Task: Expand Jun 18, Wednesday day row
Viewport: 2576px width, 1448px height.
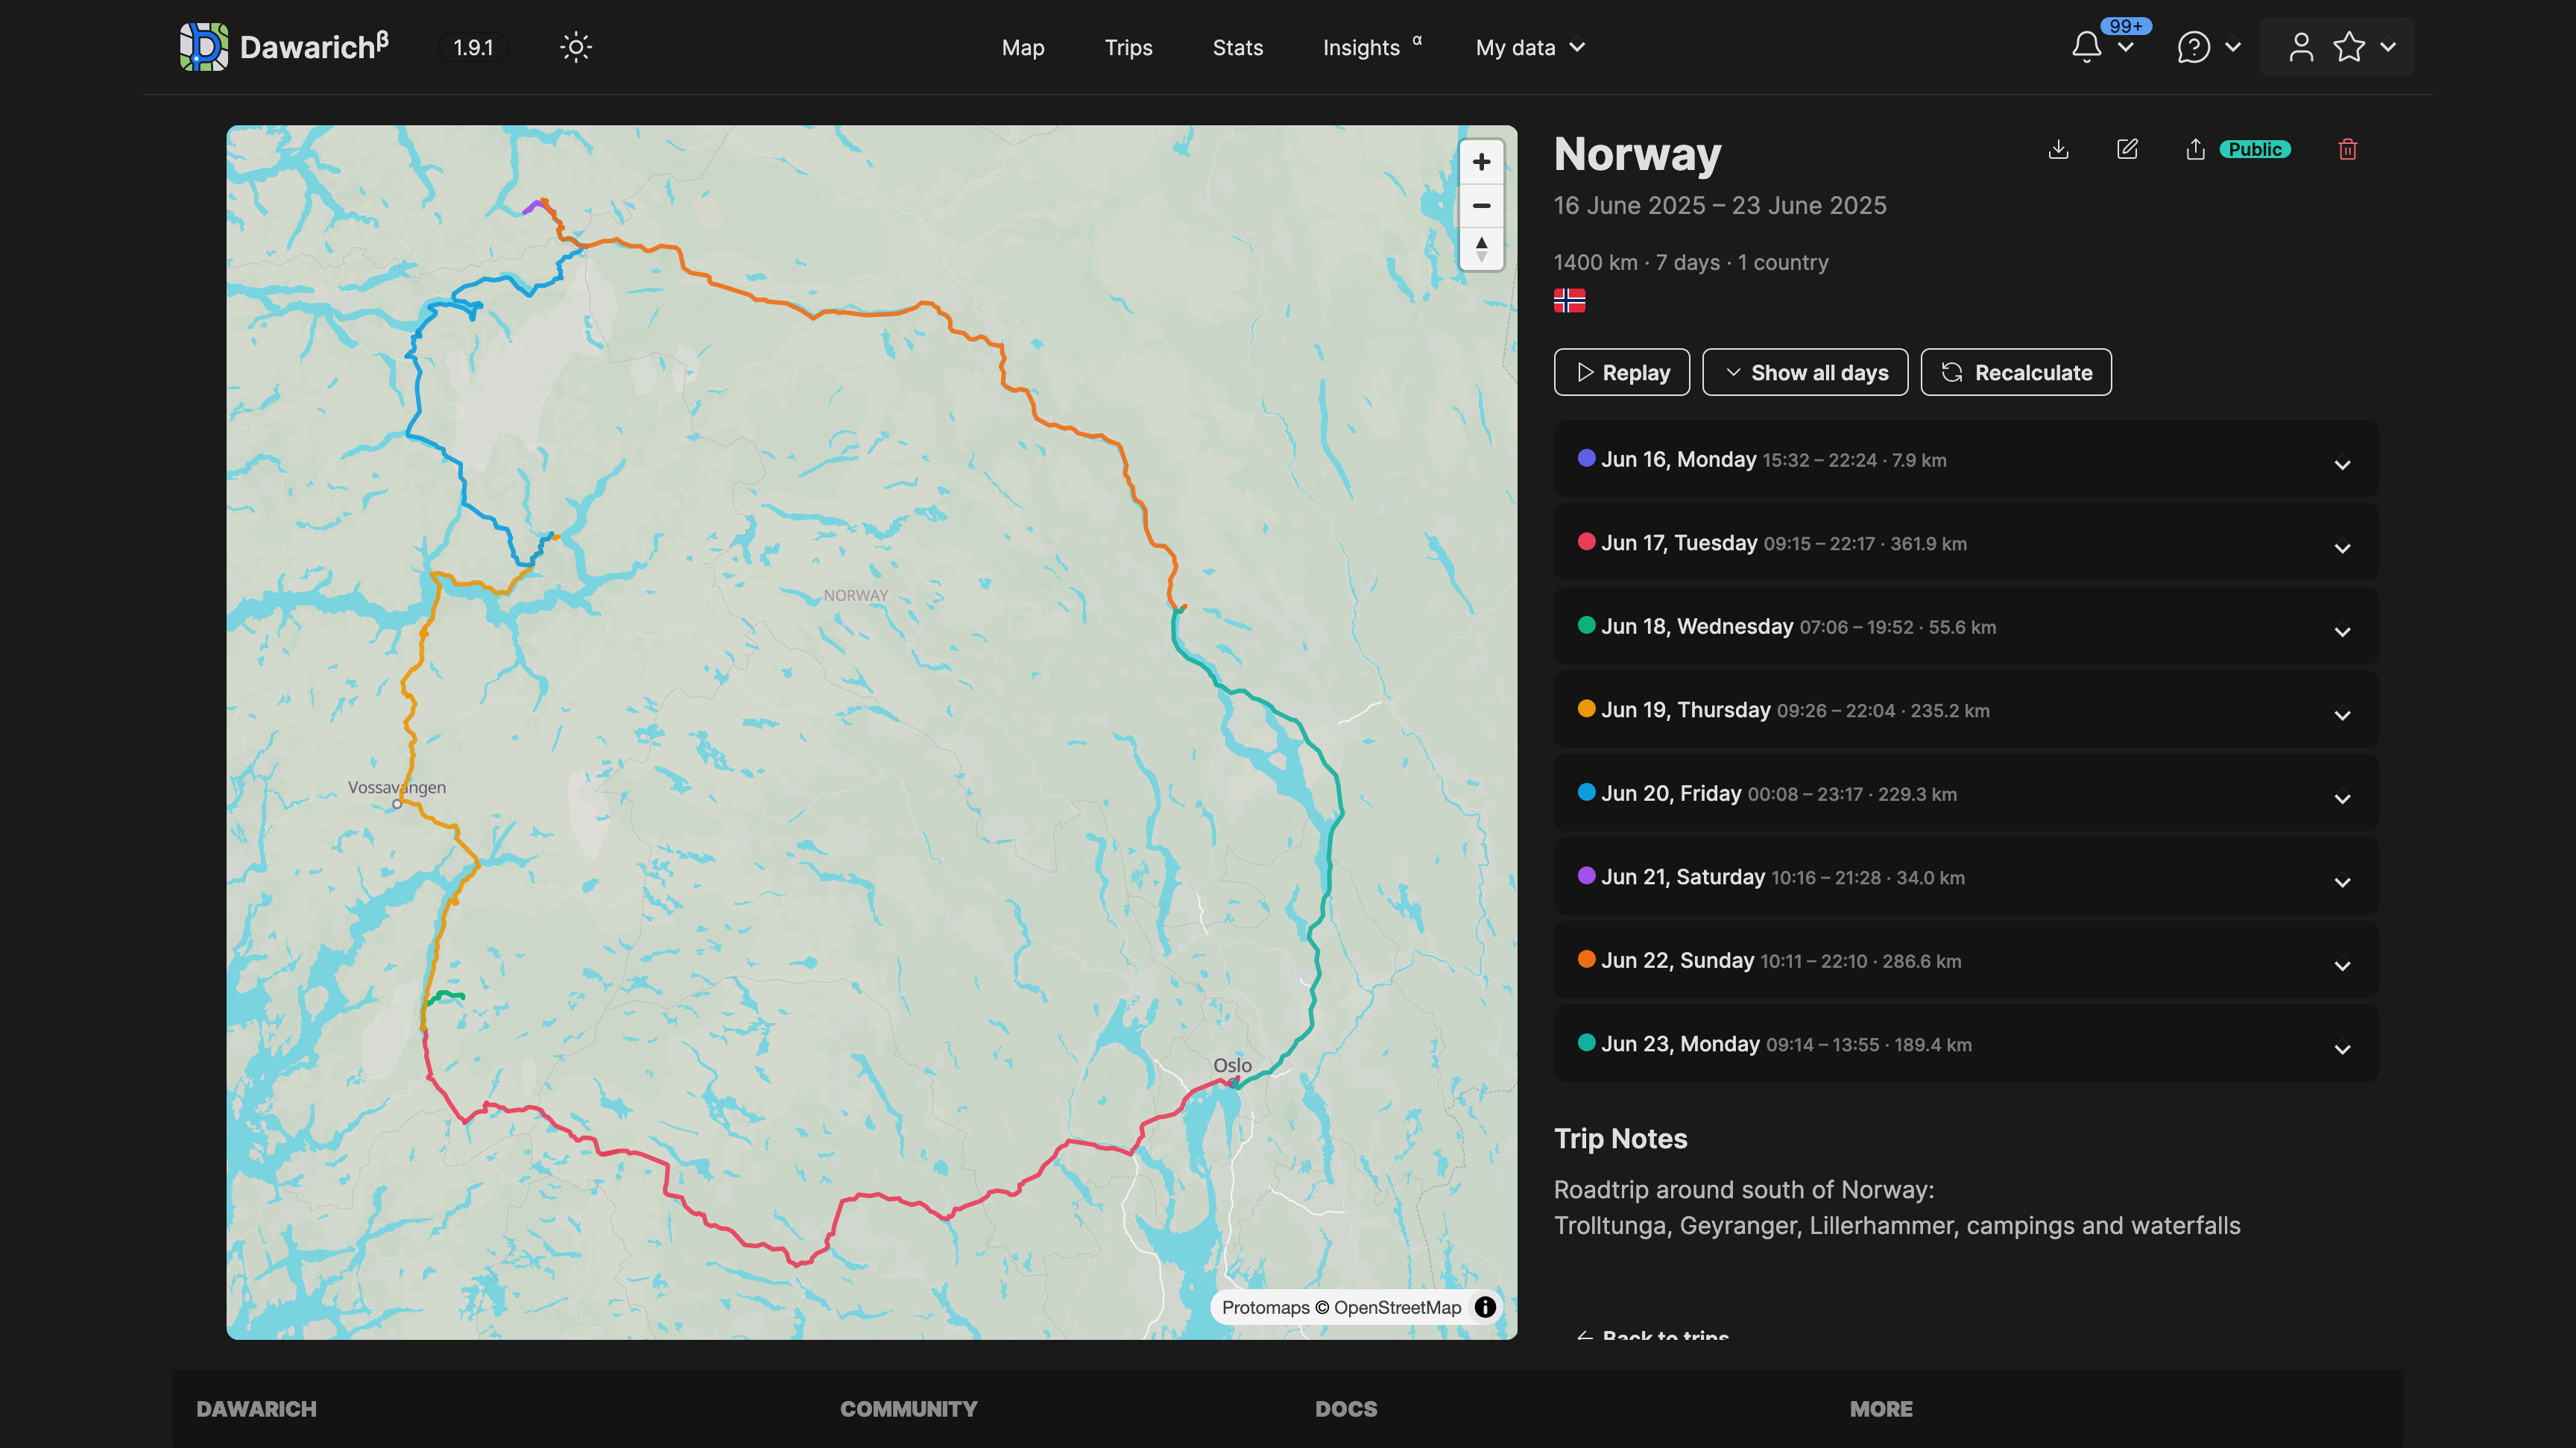Action: (x=1965, y=626)
